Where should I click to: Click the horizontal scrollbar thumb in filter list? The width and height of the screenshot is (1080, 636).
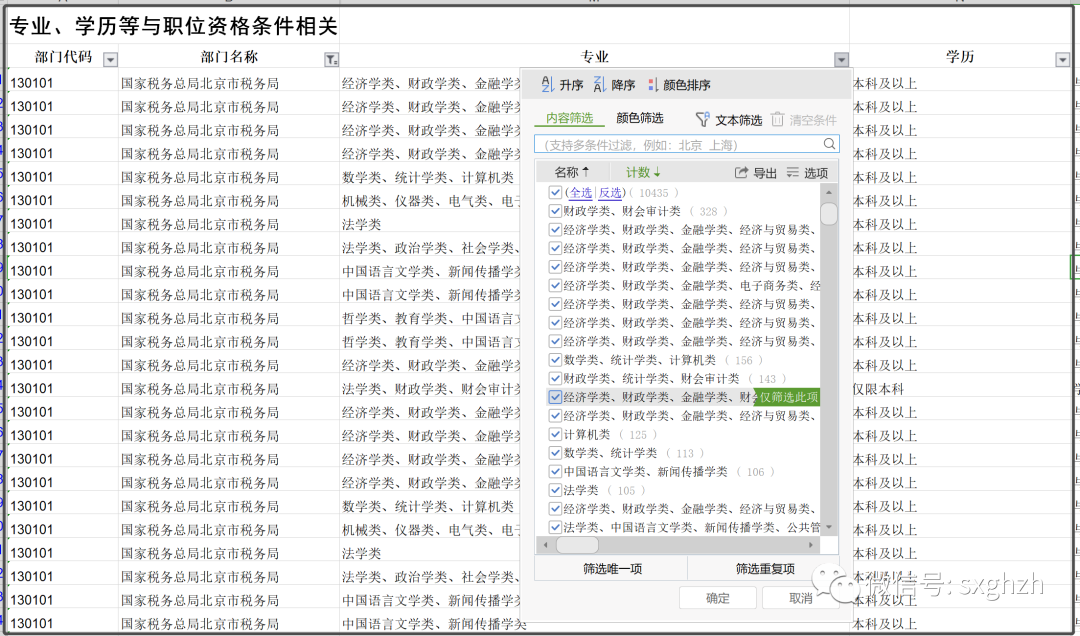point(577,545)
